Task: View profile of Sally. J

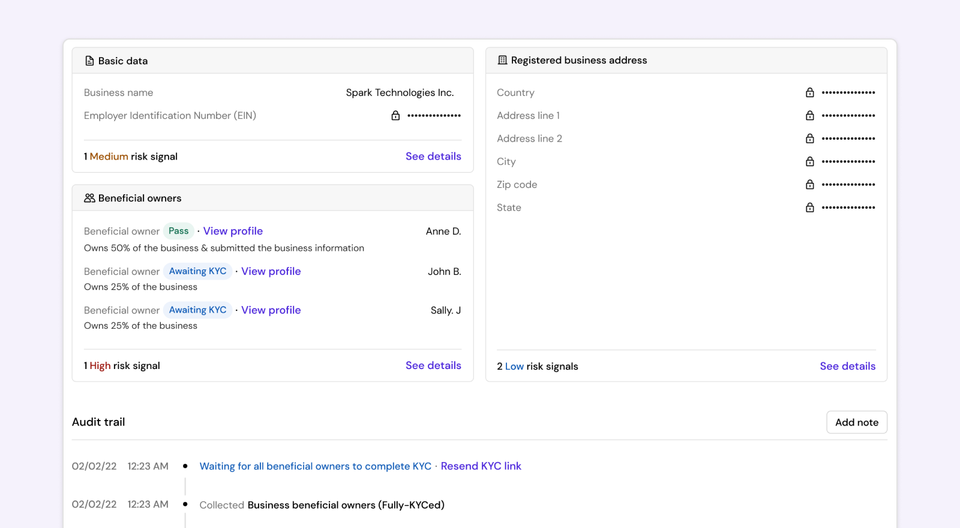Action: [x=271, y=310]
